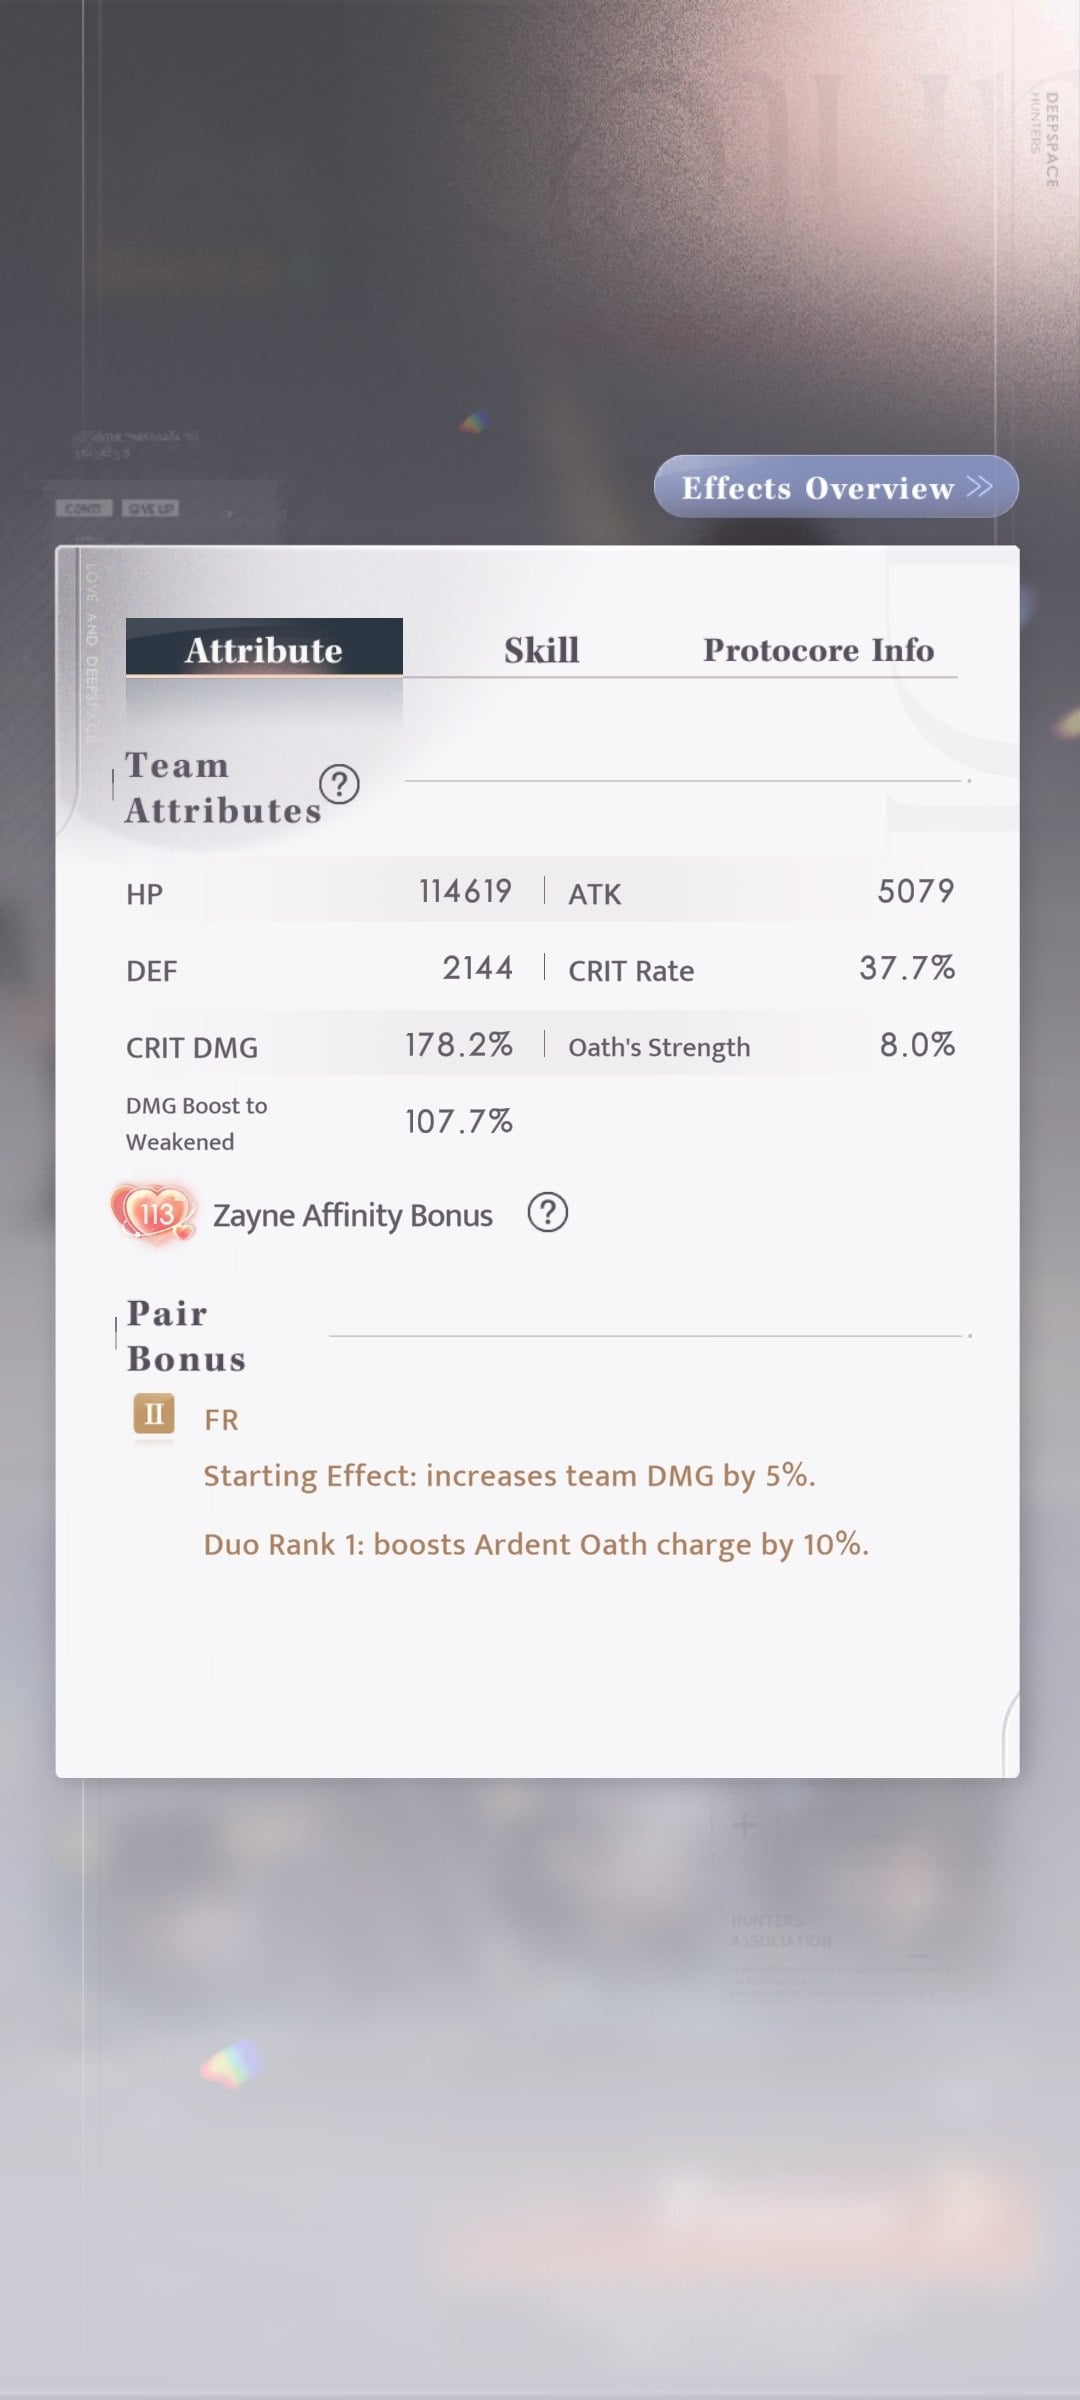Switch to the Attribute tab
This screenshot has height=2400, width=1080.
tap(264, 649)
